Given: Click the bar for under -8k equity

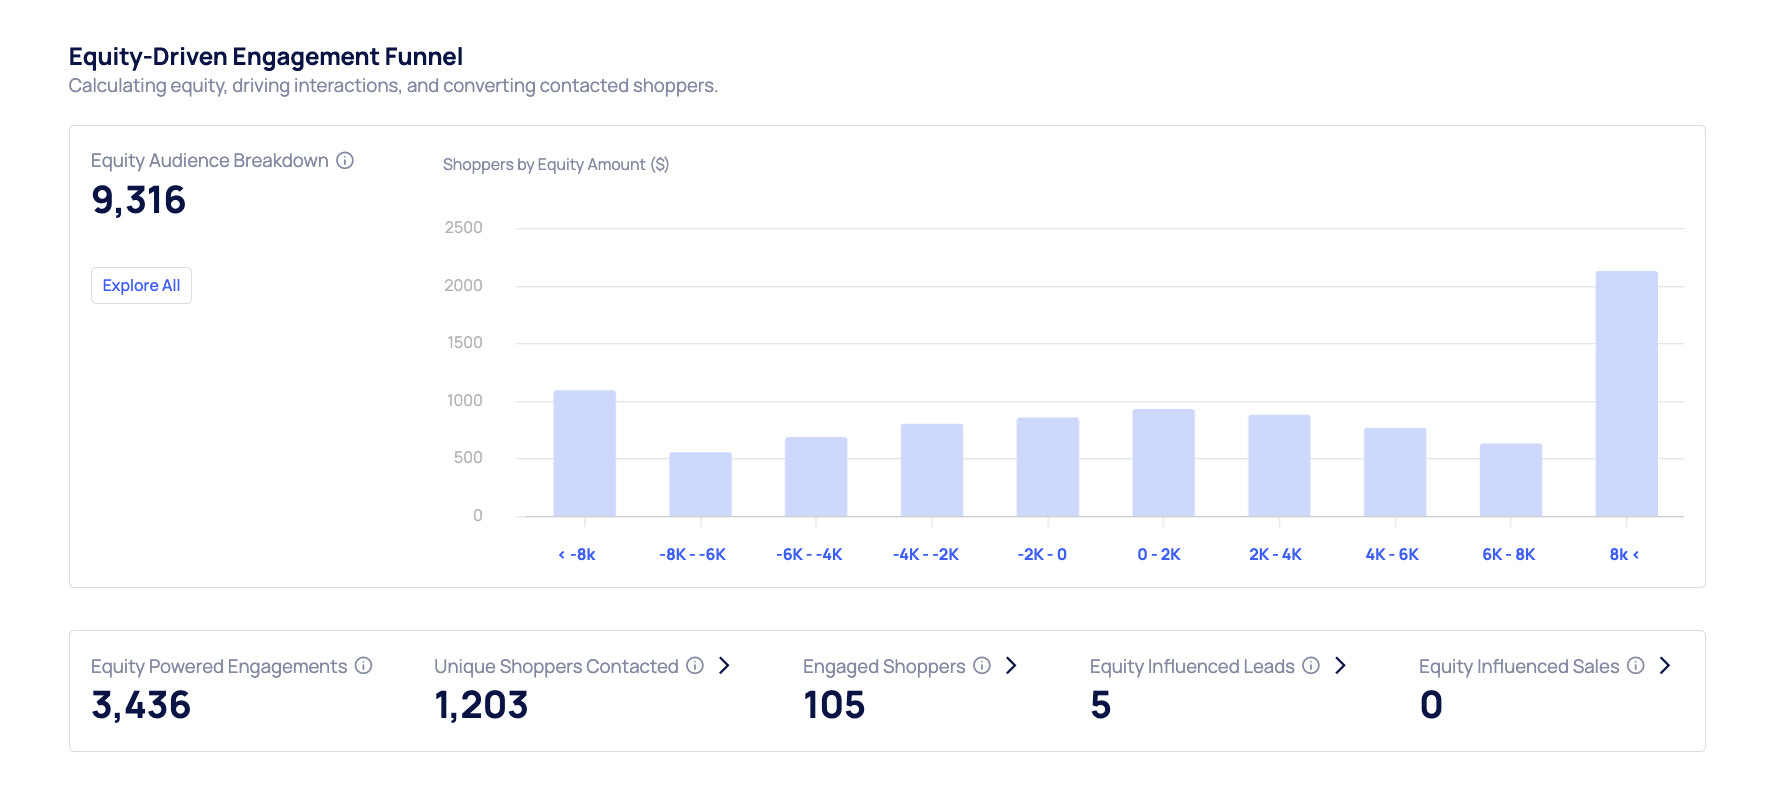Looking at the screenshot, I should pyautogui.click(x=584, y=453).
